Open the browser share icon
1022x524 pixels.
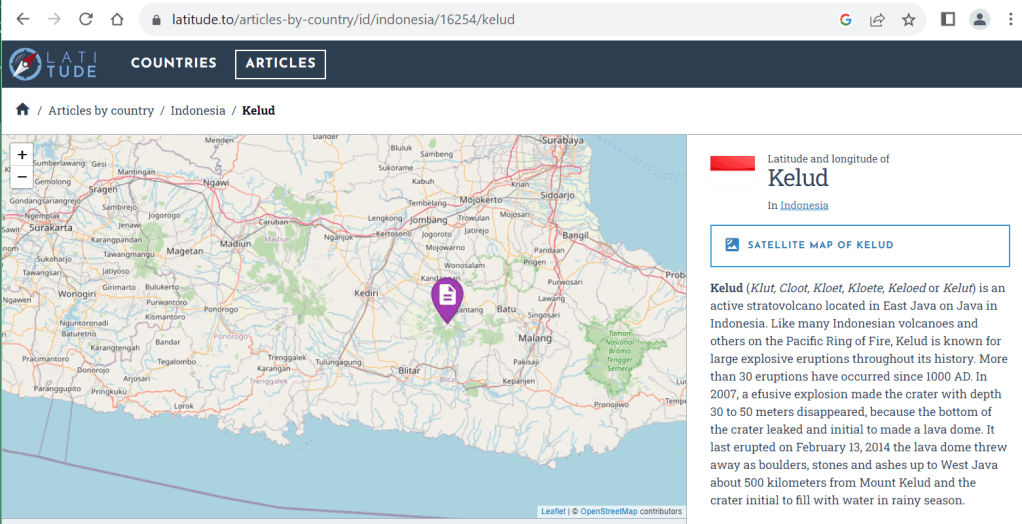877,19
